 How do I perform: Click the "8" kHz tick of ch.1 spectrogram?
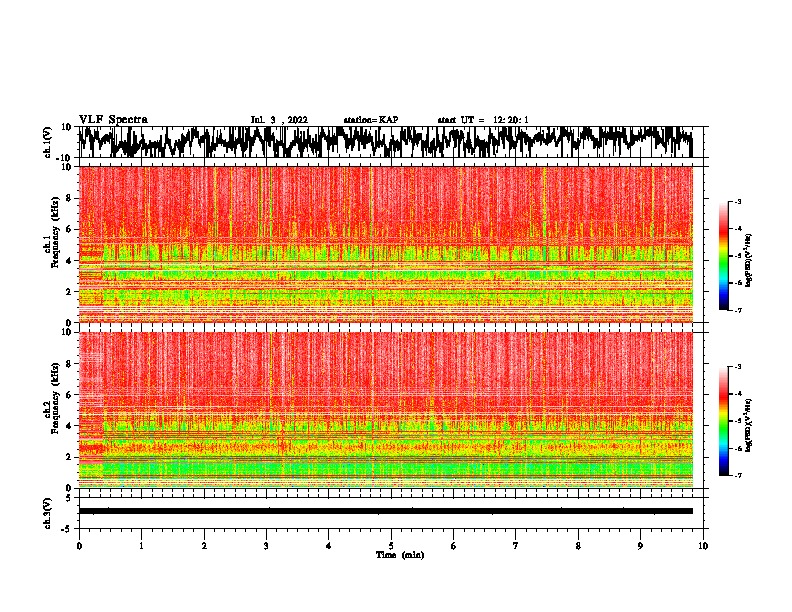pos(69,198)
